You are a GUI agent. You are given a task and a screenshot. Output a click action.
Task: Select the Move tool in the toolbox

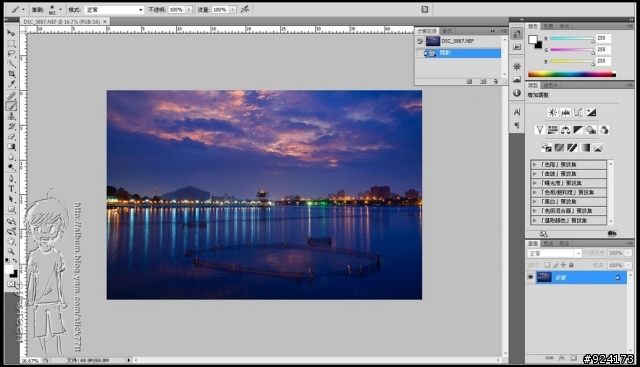(x=11, y=33)
